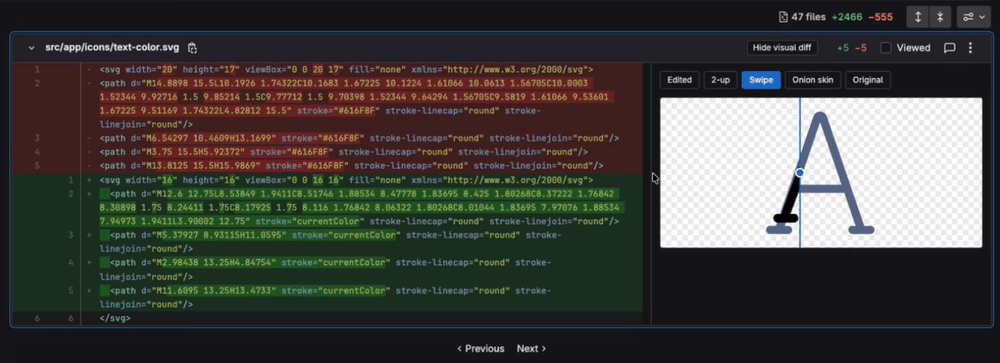The height and width of the screenshot is (363, 1000).
Task: Click the swipe slider handle on the image
Action: tap(800, 172)
